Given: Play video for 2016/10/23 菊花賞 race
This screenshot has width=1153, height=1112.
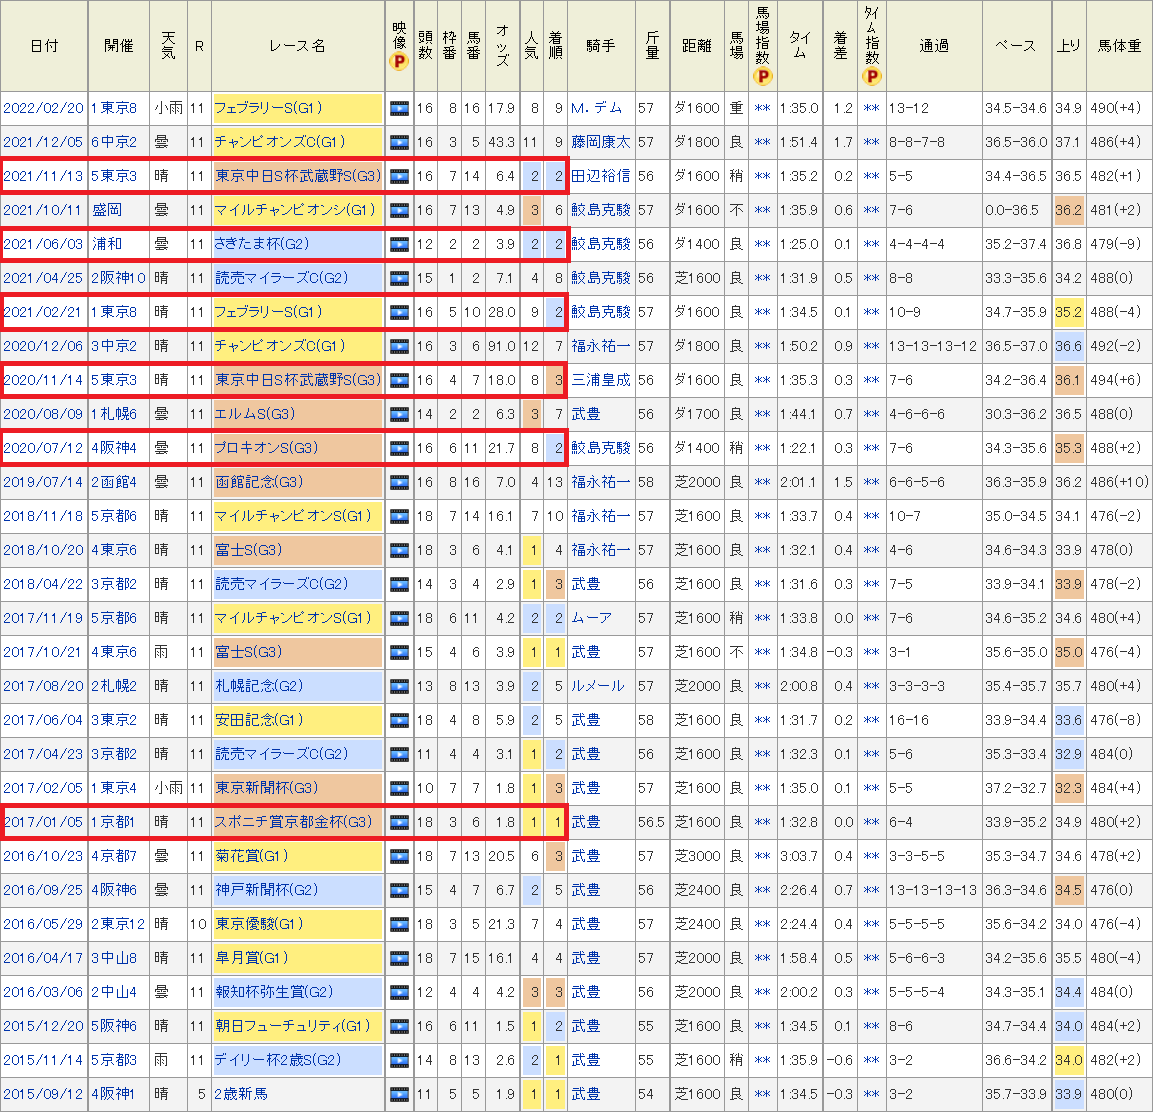Looking at the screenshot, I should [399, 857].
